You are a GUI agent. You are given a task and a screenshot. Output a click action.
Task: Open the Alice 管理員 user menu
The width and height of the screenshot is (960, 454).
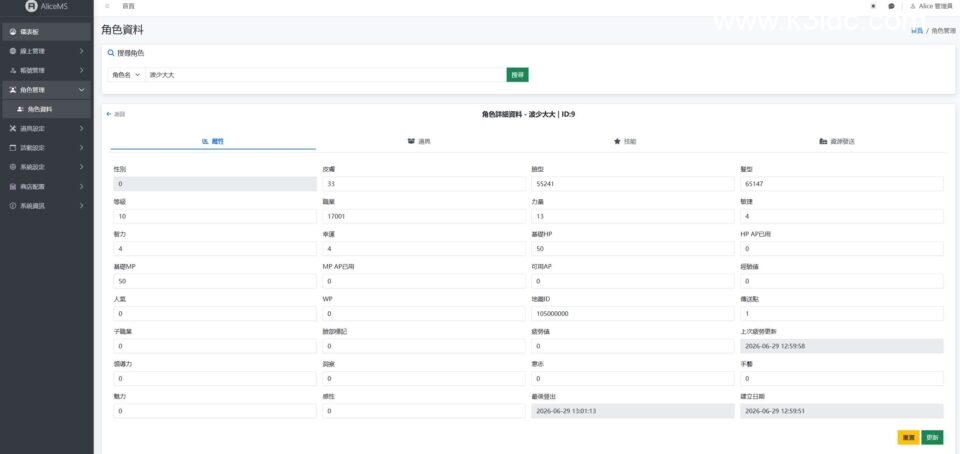(x=931, y=6)
